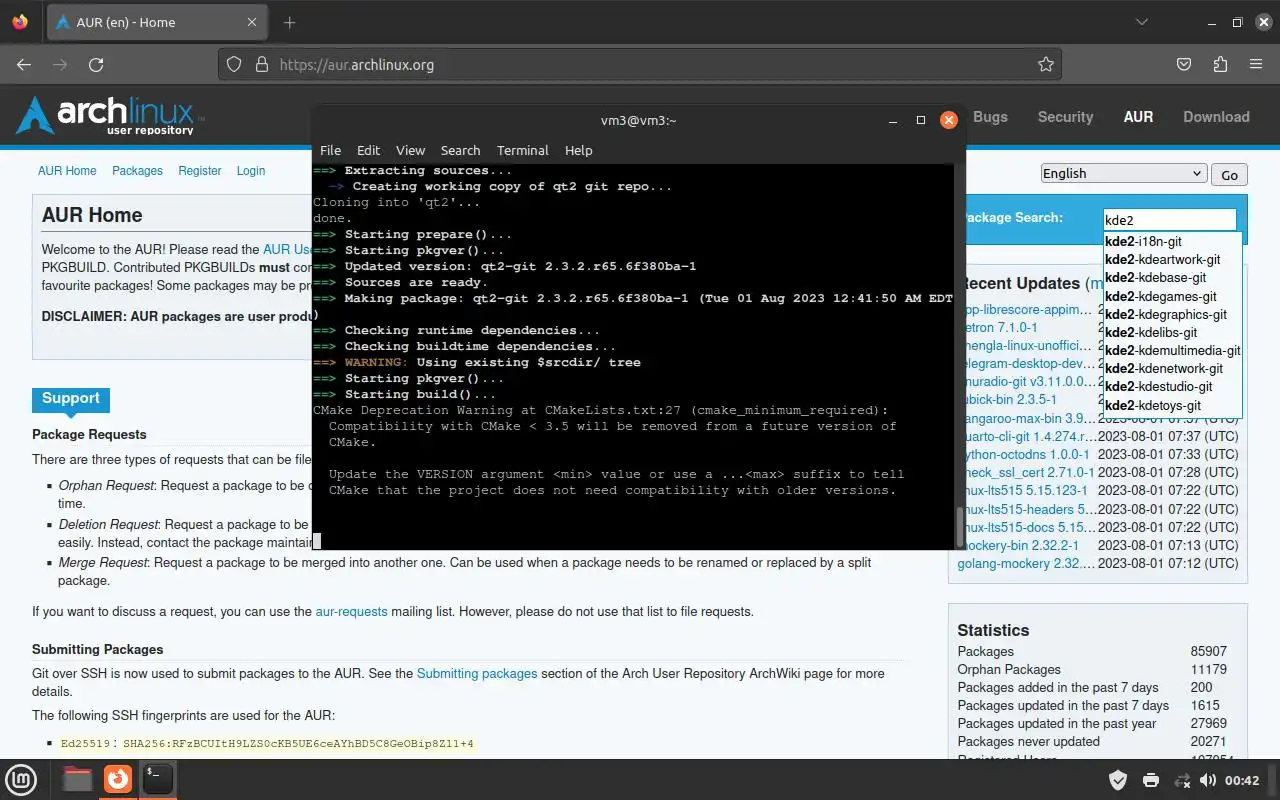This screenshot has width=1280, height=800.
Task: Minimize the vm3@vm3 terminal window
Action: click(x=893, y=120)
